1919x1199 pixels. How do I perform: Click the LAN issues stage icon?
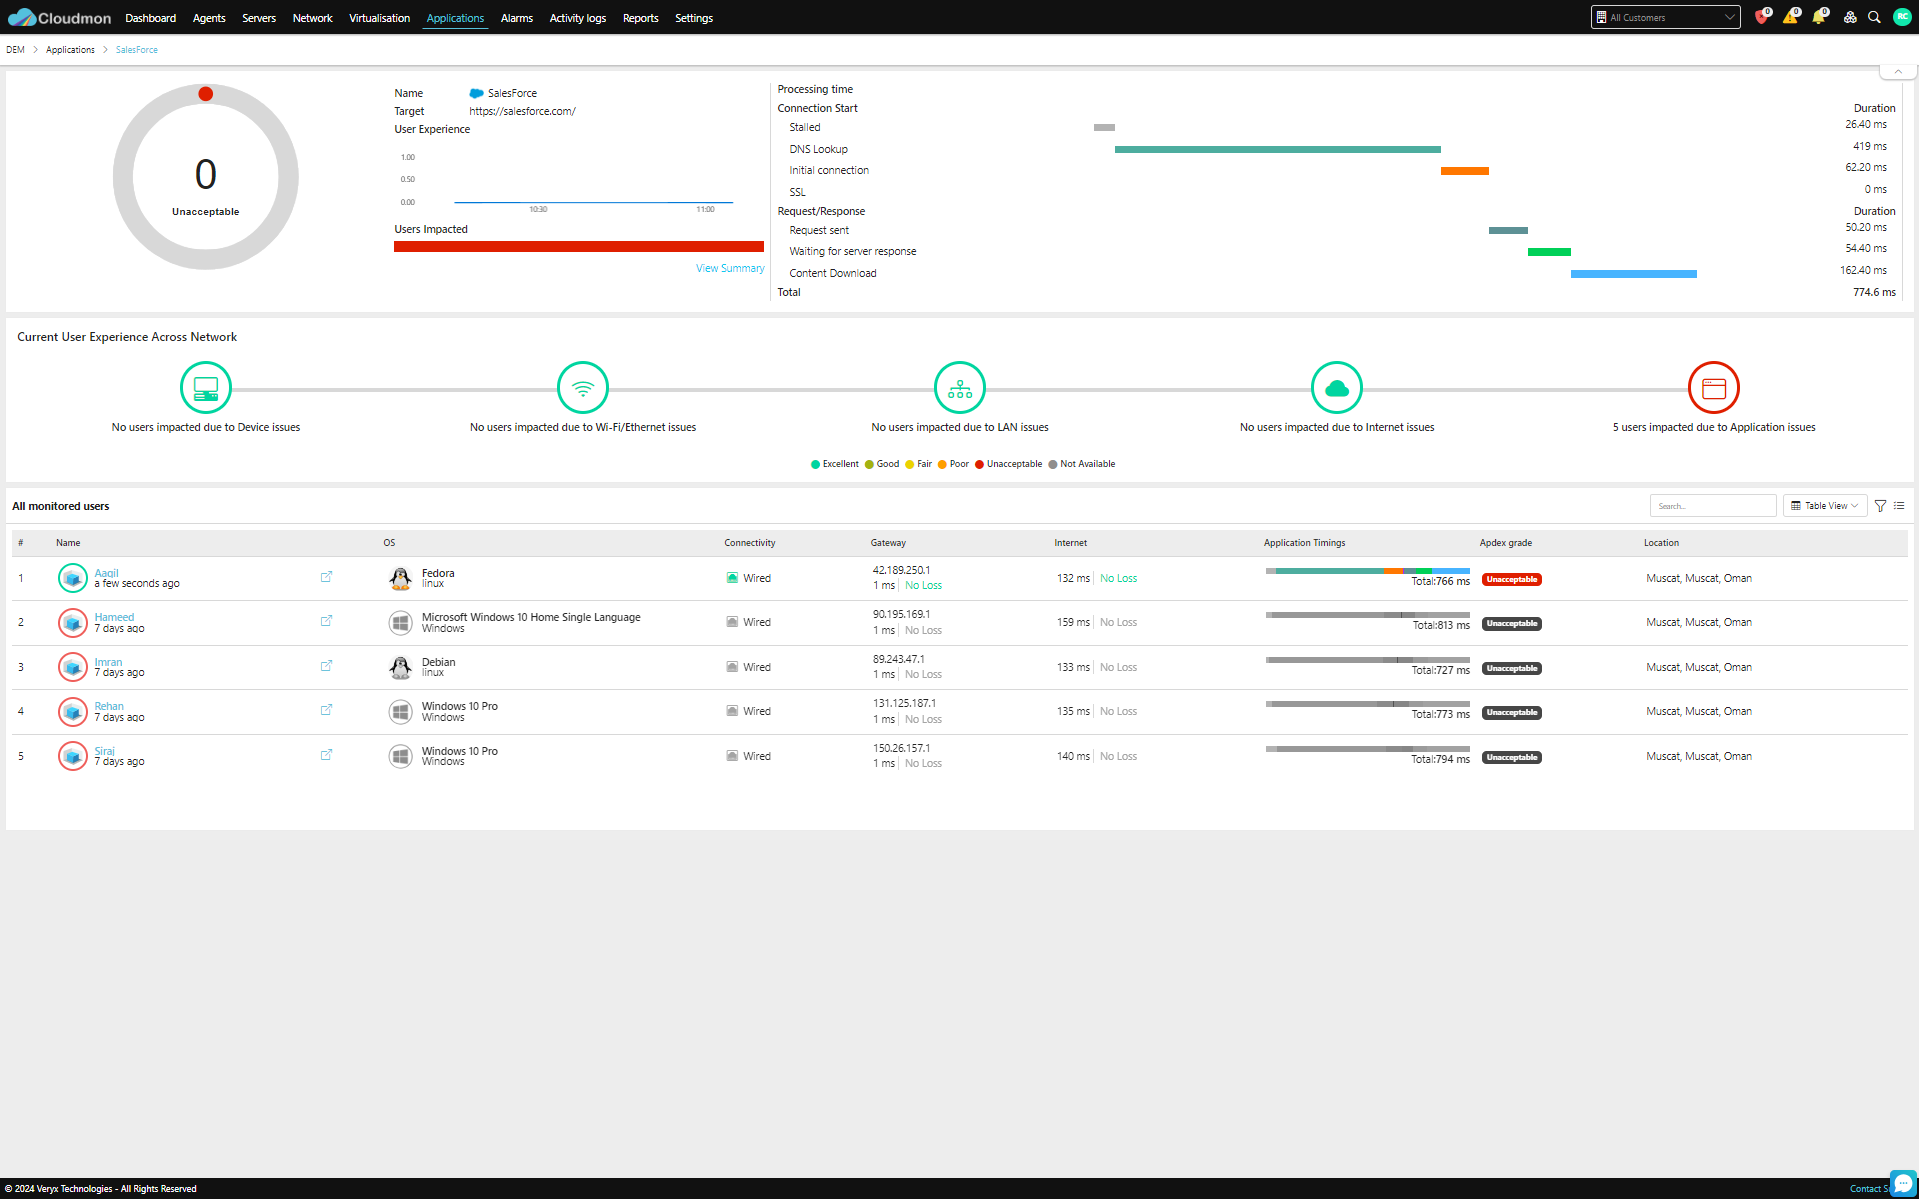960,387
